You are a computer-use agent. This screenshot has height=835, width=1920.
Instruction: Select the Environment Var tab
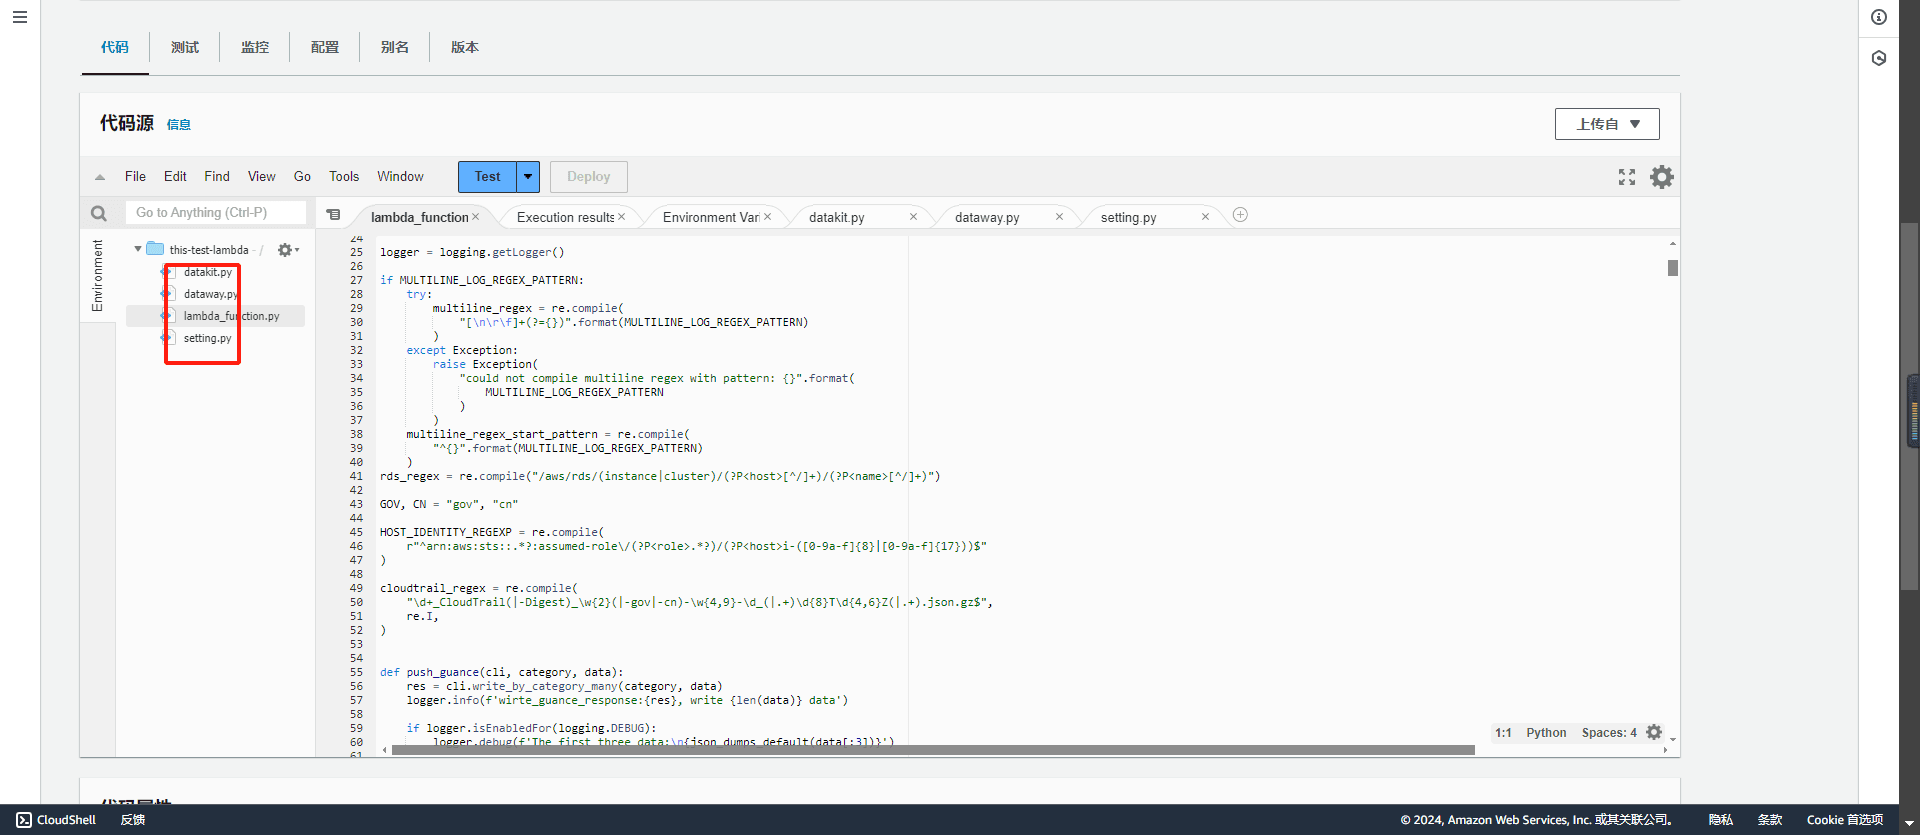711,217
